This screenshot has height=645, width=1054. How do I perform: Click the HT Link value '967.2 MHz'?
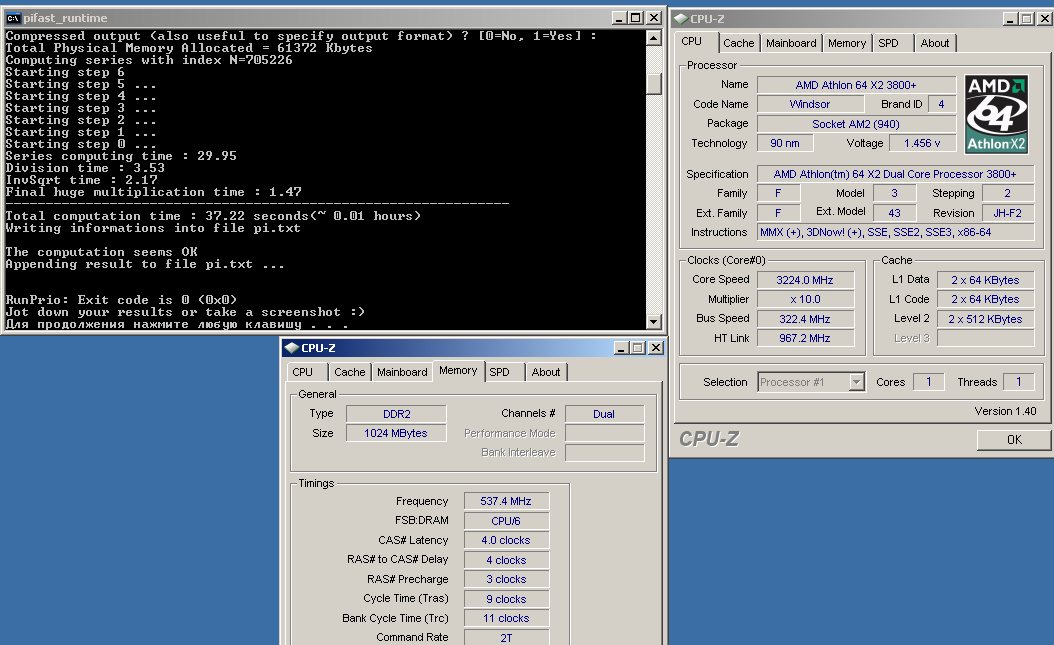(x=805, y=338)
